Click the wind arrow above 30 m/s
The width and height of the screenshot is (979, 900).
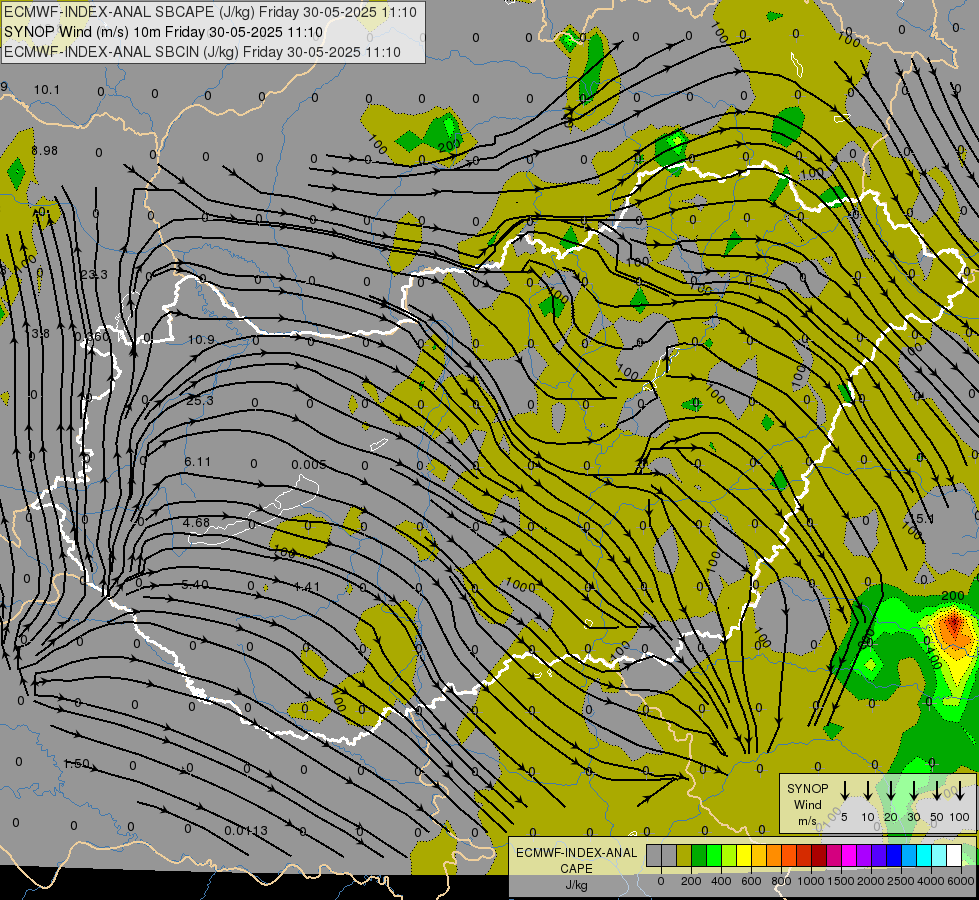click(913, 790)
